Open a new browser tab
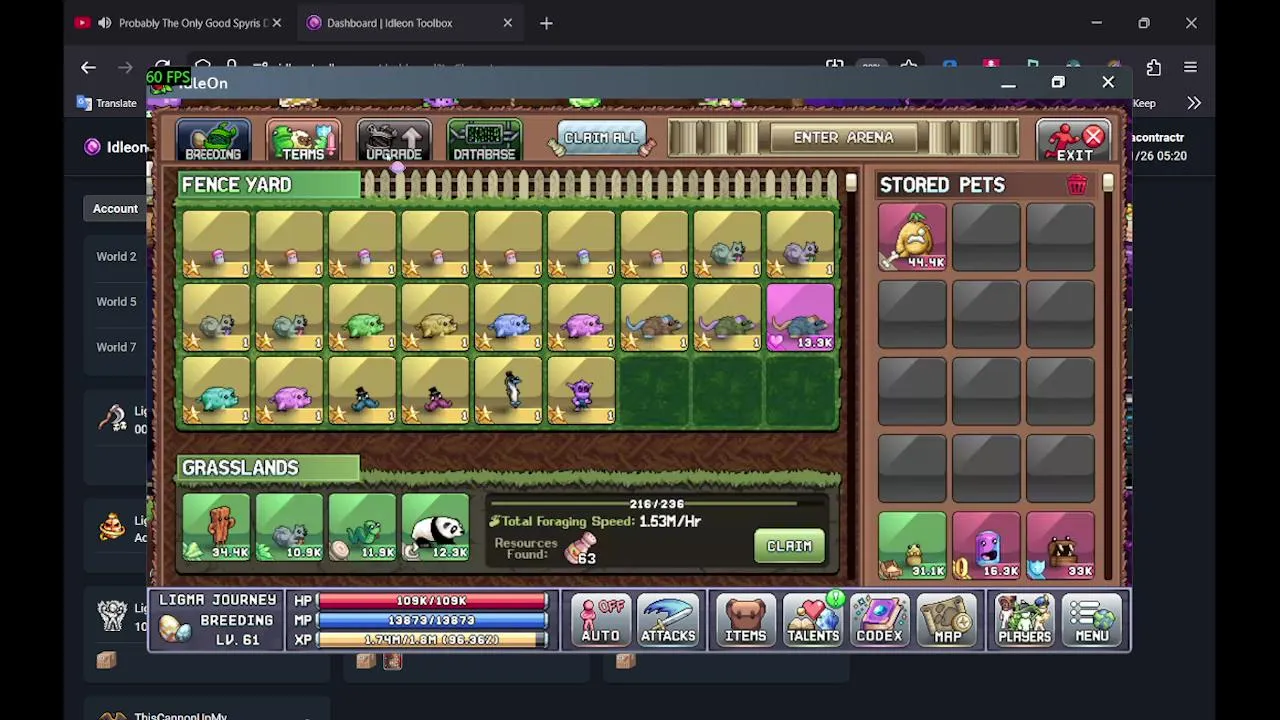 pos(546,23)
